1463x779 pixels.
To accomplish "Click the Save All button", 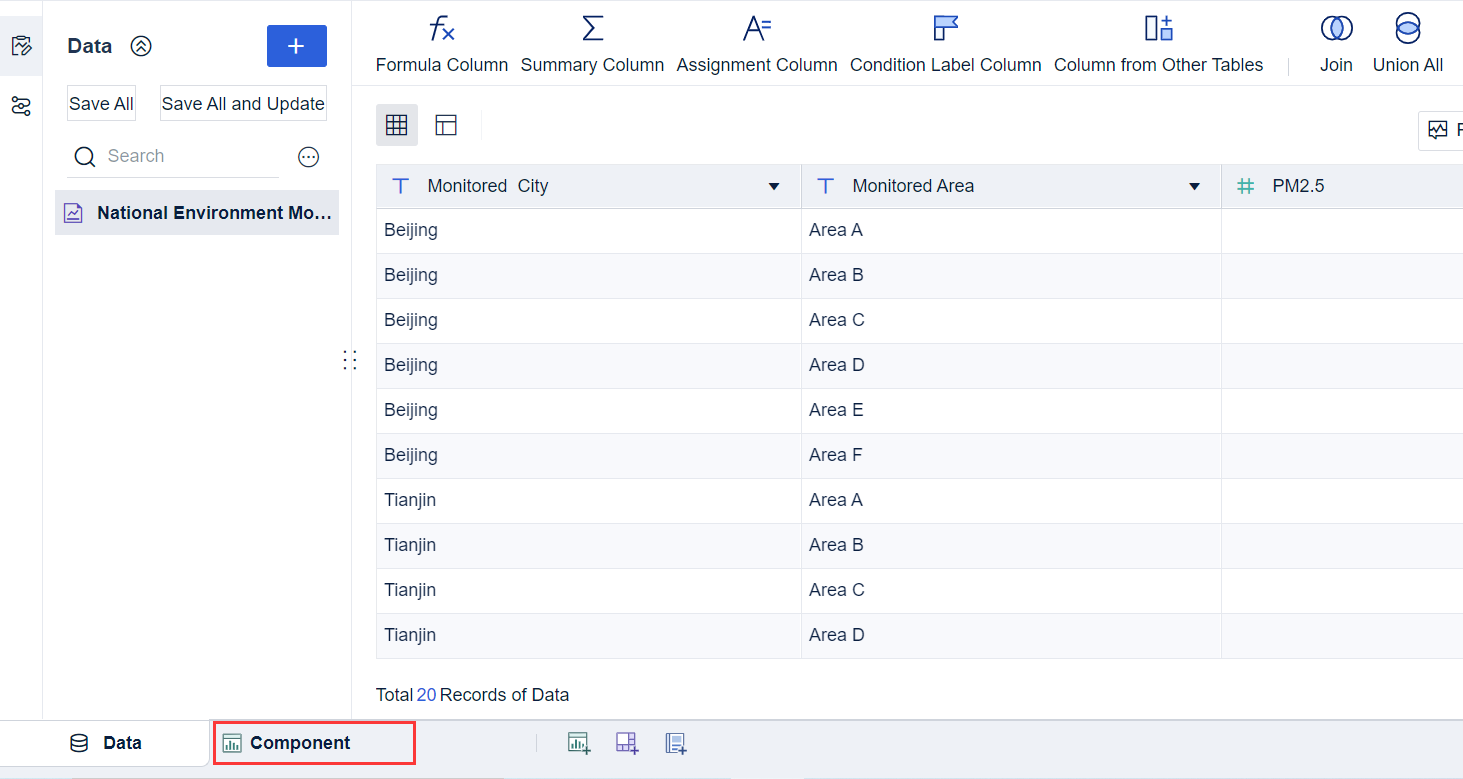I will click(100, 103).
